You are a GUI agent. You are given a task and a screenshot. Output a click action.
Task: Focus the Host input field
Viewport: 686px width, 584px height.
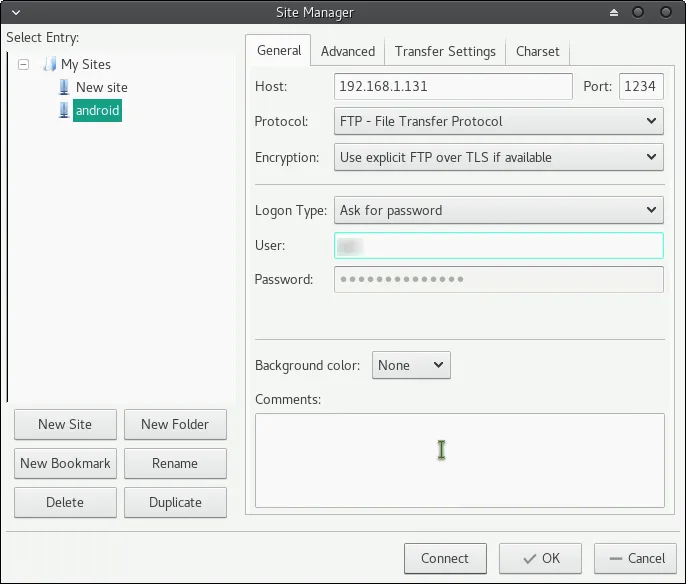coord(452,86)
